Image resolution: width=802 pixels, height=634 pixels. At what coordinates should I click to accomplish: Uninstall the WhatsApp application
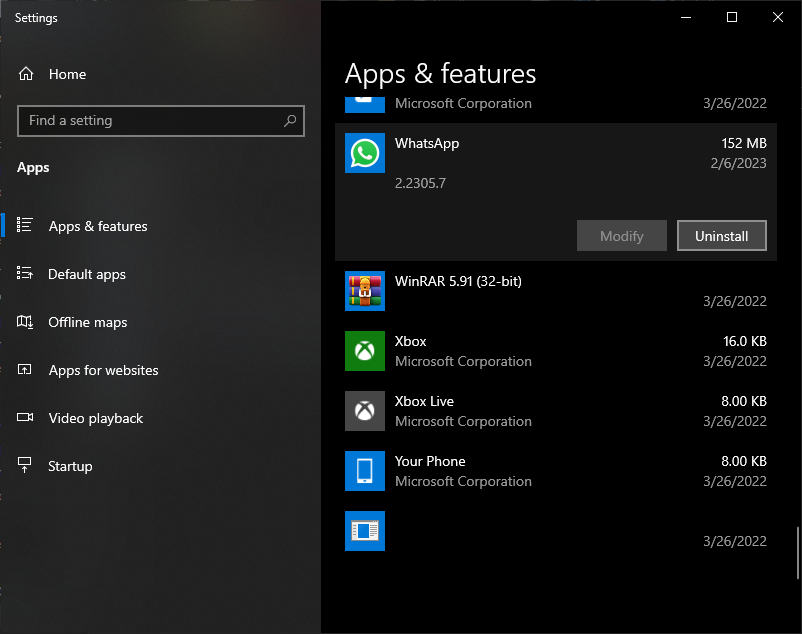point(721,236)
